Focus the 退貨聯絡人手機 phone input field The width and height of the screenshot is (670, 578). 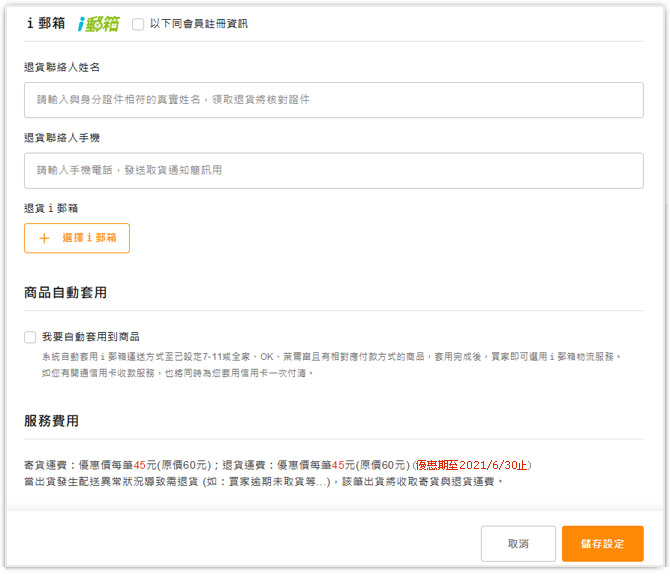pyautogui.click(x=333, y=170)
